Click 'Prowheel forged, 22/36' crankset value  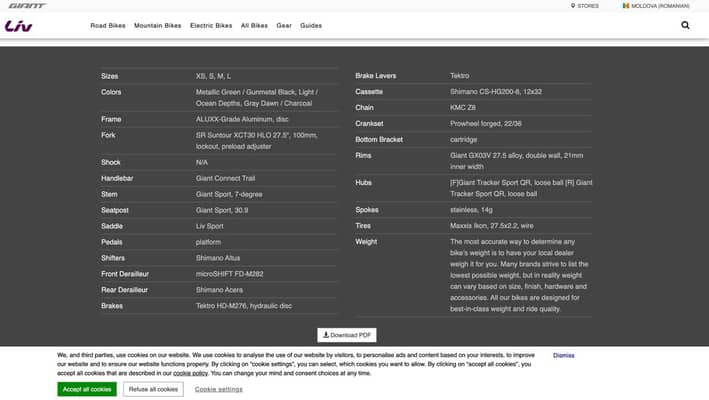tap(486, 123)
